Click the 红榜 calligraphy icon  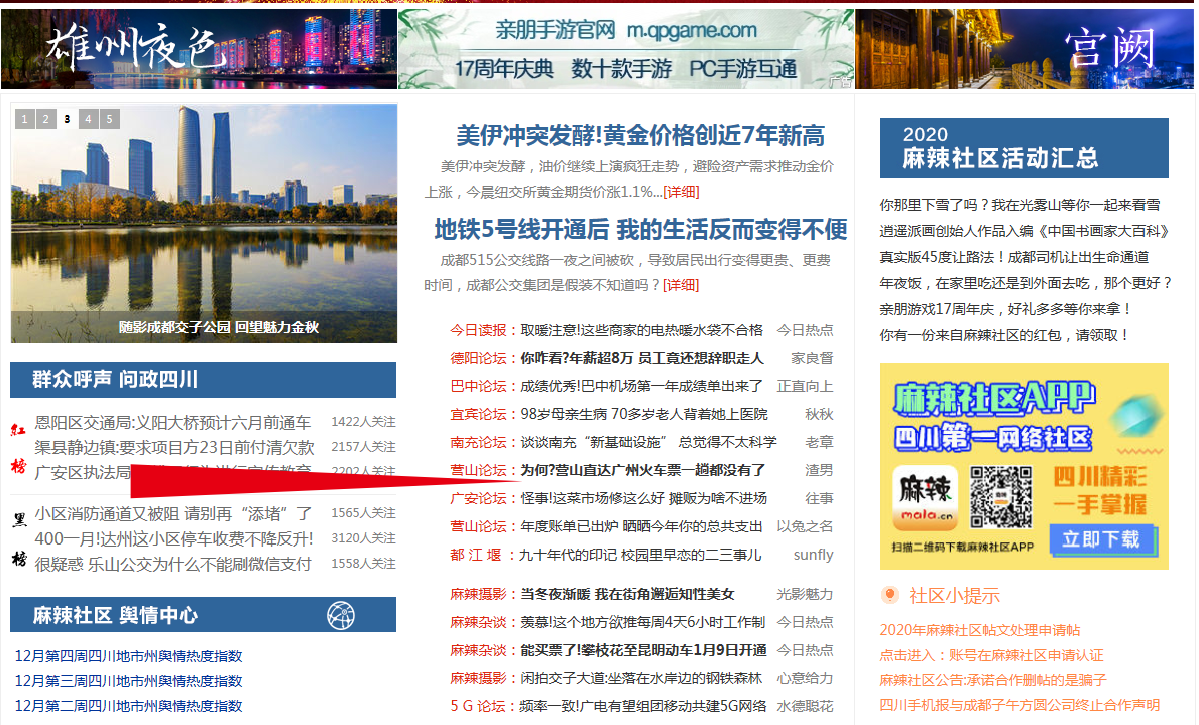[18, 448]
